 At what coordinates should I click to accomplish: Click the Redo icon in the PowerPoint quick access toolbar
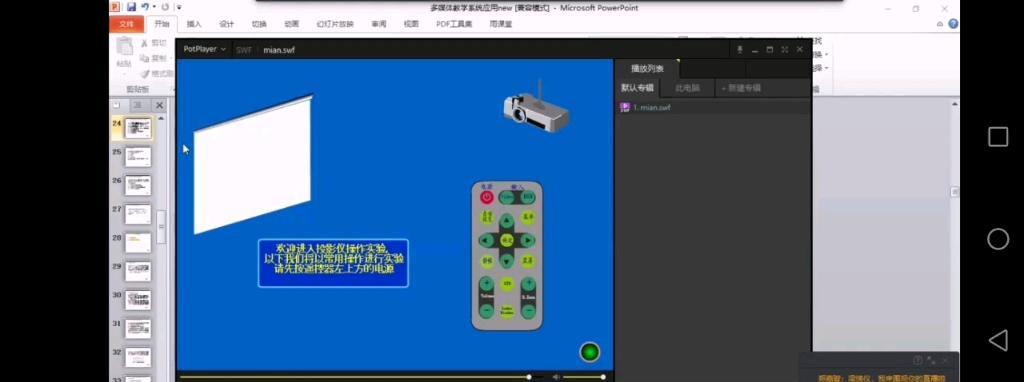tap(165, 7)
